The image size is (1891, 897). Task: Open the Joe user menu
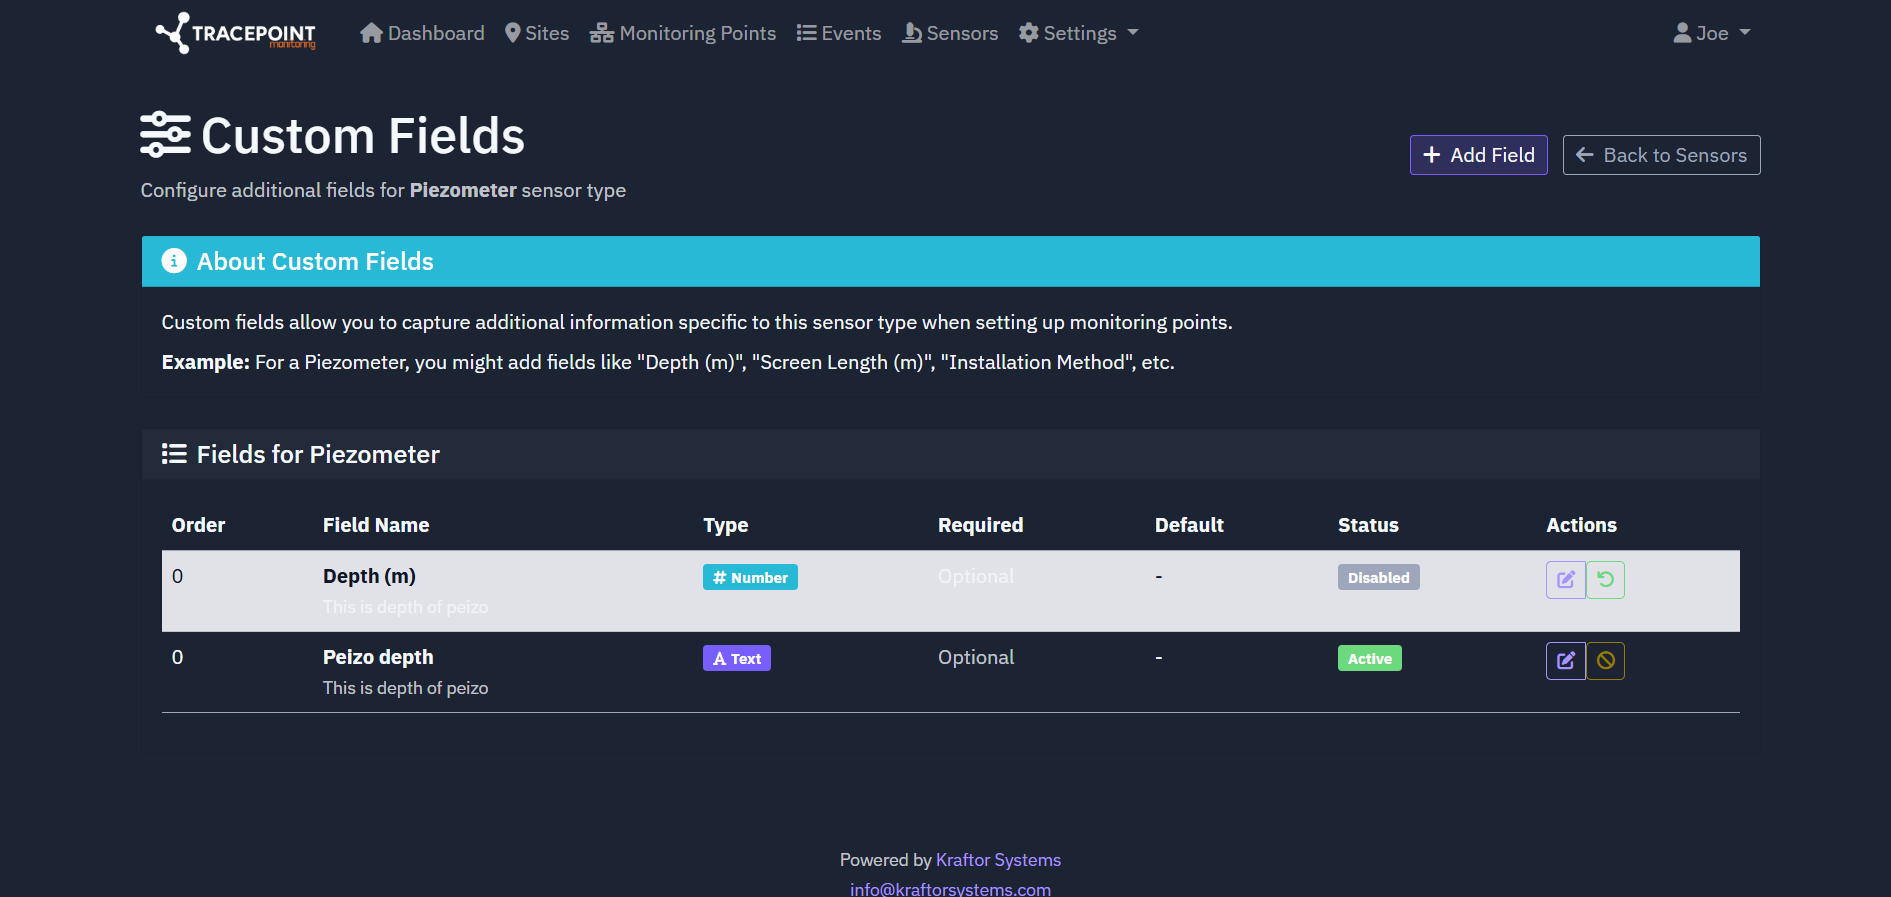point(1712,33)
